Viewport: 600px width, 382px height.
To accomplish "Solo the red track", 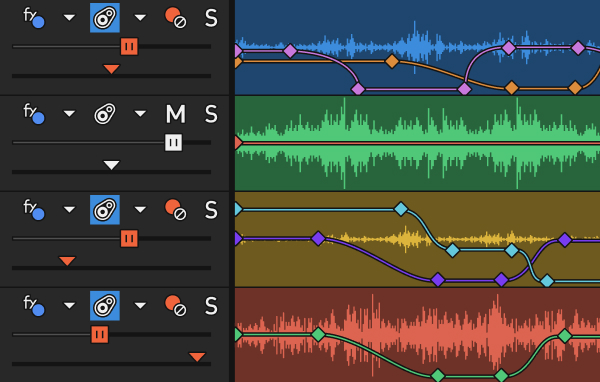I will (x=211, y=306).
